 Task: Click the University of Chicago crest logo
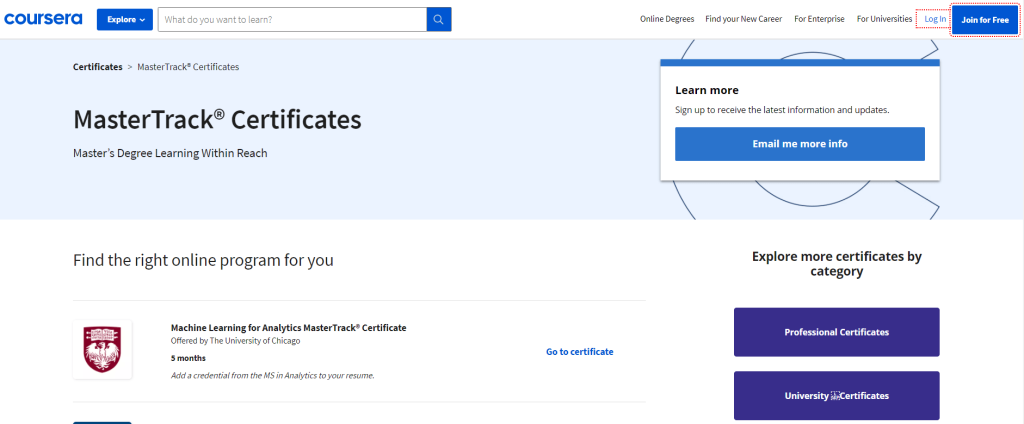pos(103,350)
